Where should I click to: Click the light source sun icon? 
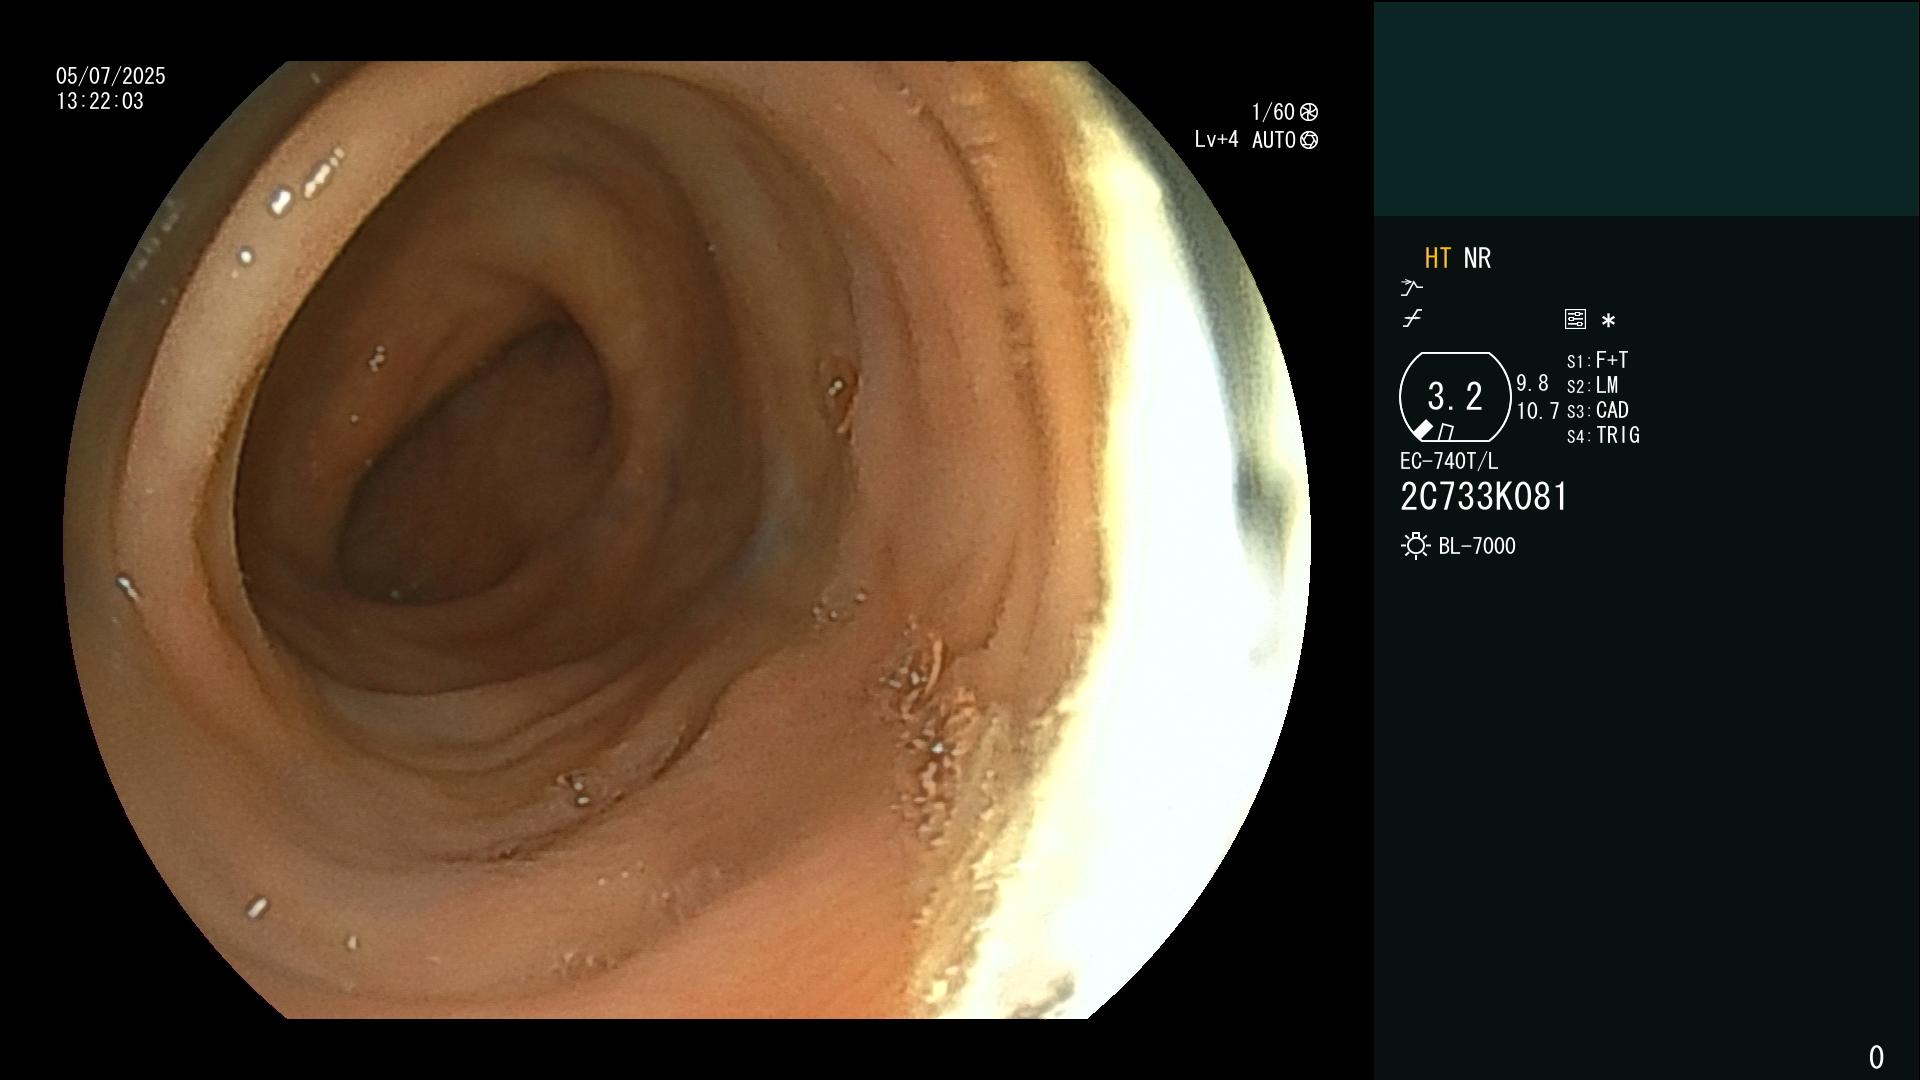(x=1415, y=546)
